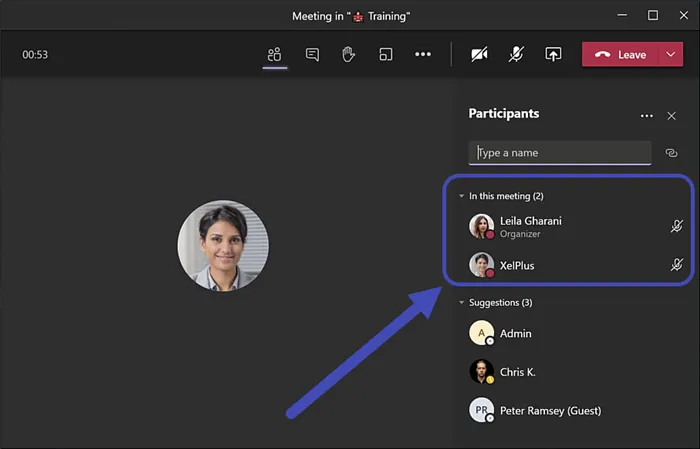The image size is (700, 449).
Task: Collapse the In this meeting section
Action: (461, 196)
